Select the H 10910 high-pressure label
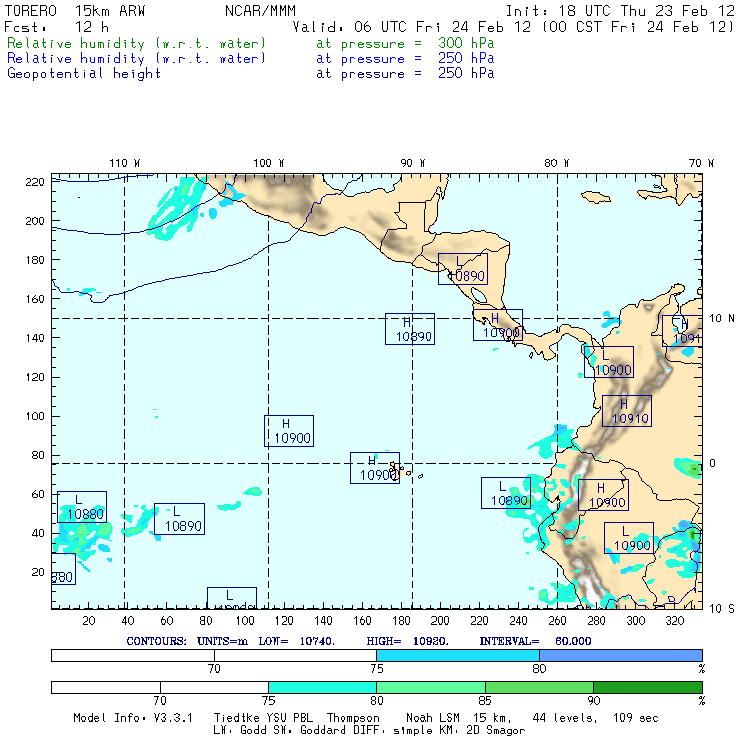The image size is (740, 740). point(626,411)
